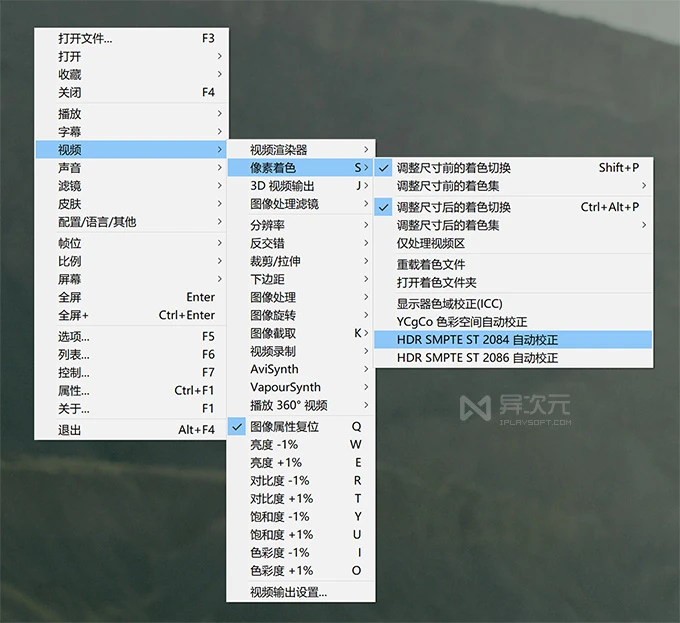Click 饱和度 +1% menu item
Screen dimensions: 680x623
301,535
